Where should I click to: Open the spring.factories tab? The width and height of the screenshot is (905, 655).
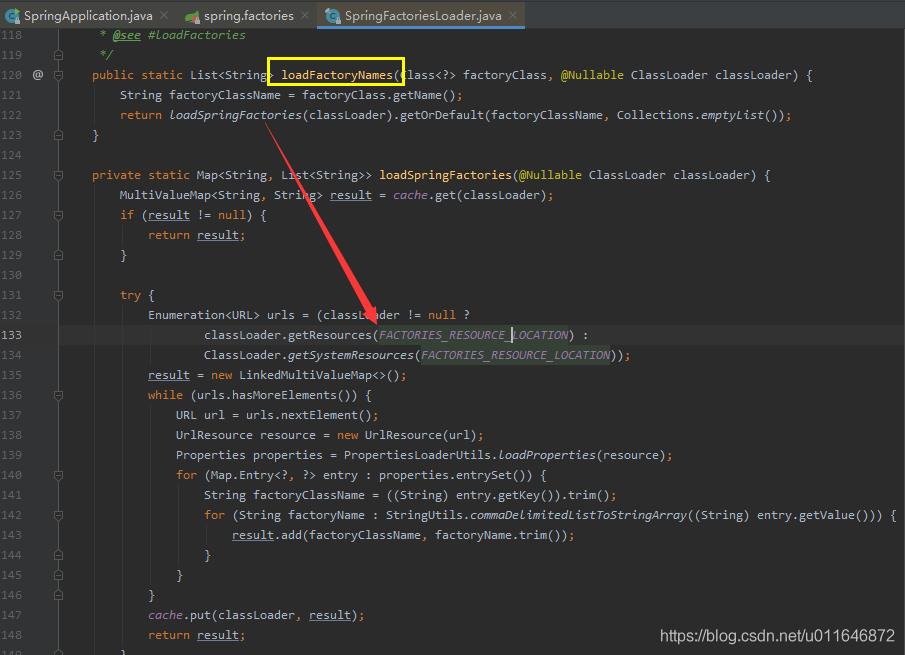coord(249,15)
